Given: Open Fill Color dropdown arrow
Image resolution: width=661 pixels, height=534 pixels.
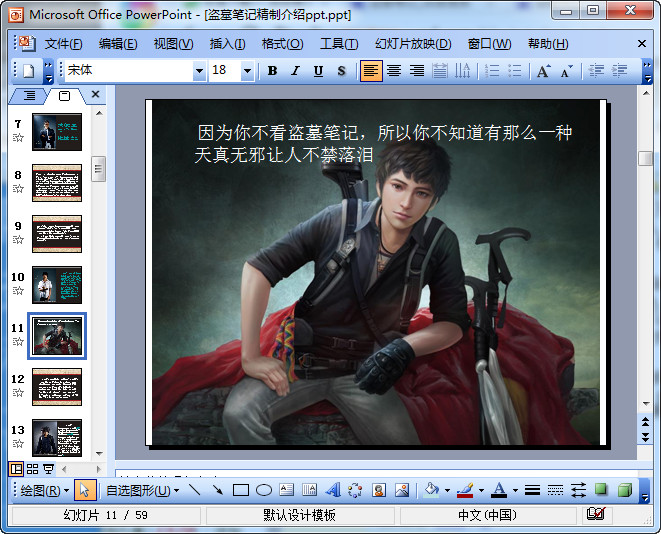Looking at the screenshot, I should tap(447, 490).
